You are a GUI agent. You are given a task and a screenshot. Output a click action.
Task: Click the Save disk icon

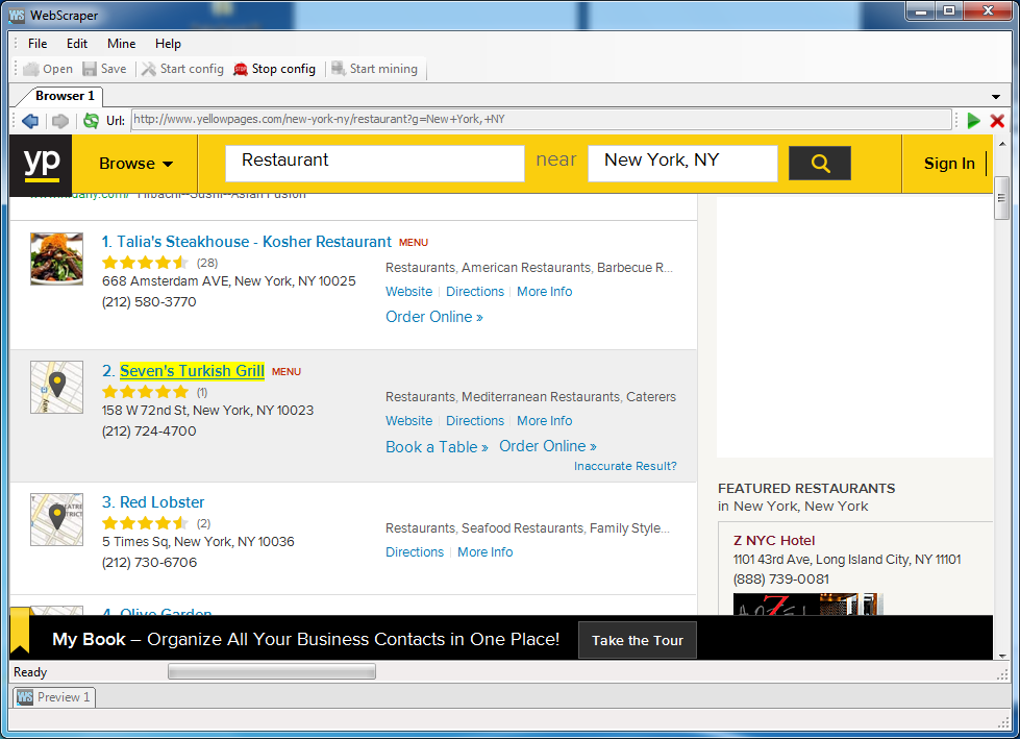click(90, 69)
